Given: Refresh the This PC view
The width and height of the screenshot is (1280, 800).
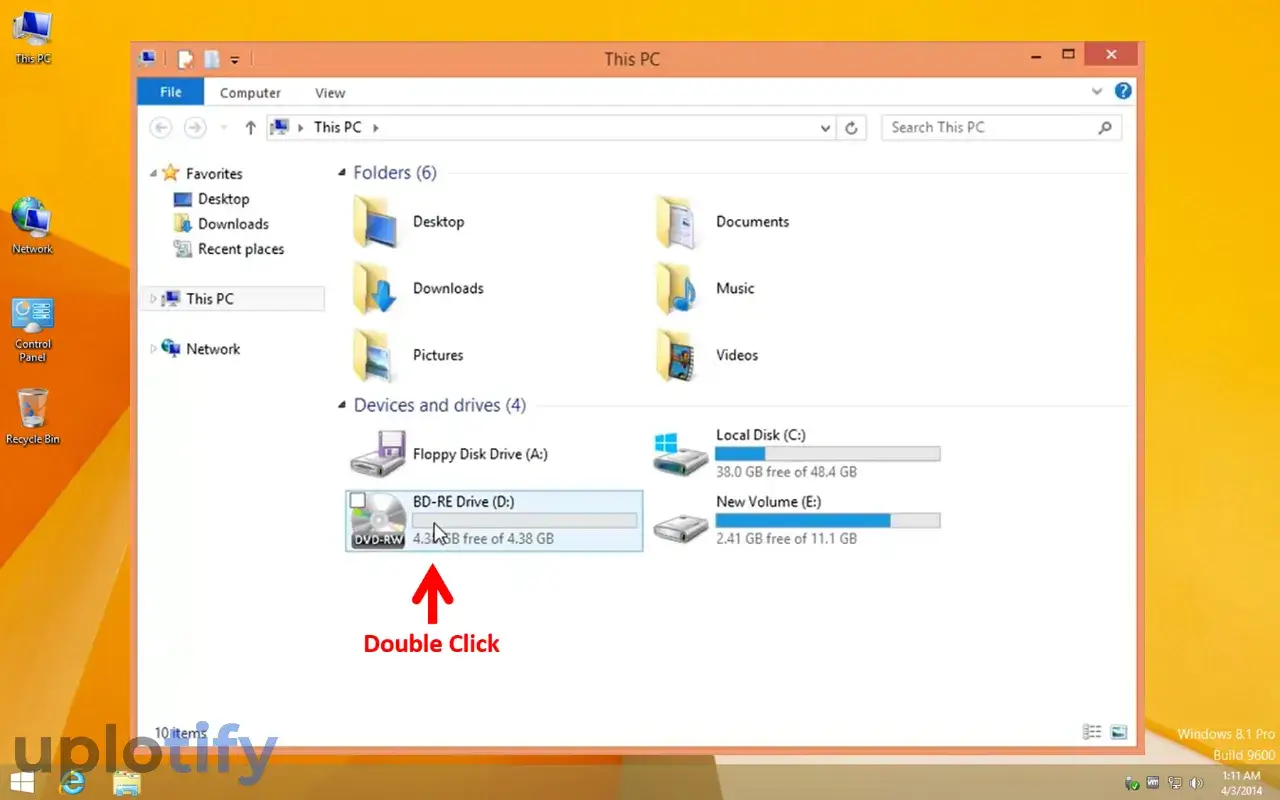Looking at the screenshot, I should [851, 128].
